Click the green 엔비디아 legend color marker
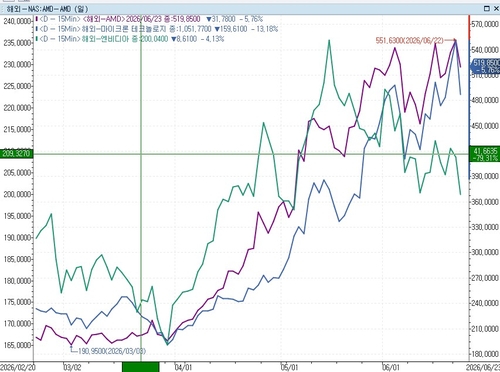Screen dimensions: 500x372 36,39
